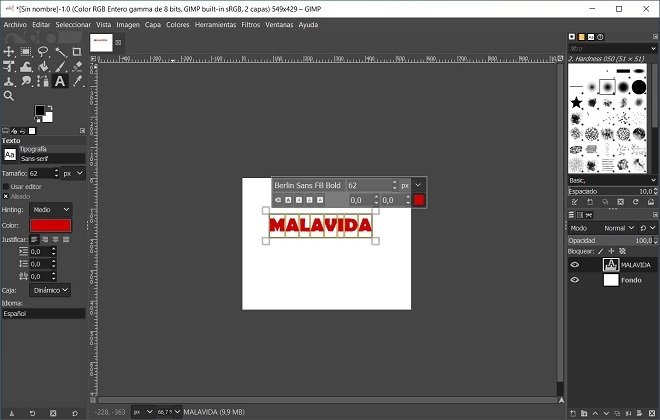This screenshot has width=660, height=420.
Task: Open the brush filter tag dropdown
Action: pyautogui.click(x=653, y=49)
